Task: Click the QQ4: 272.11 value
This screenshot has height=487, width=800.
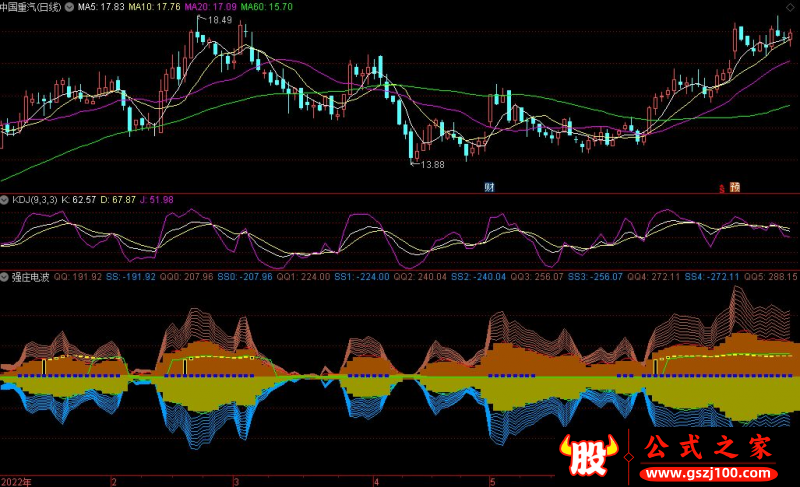Action: (654, 277)
